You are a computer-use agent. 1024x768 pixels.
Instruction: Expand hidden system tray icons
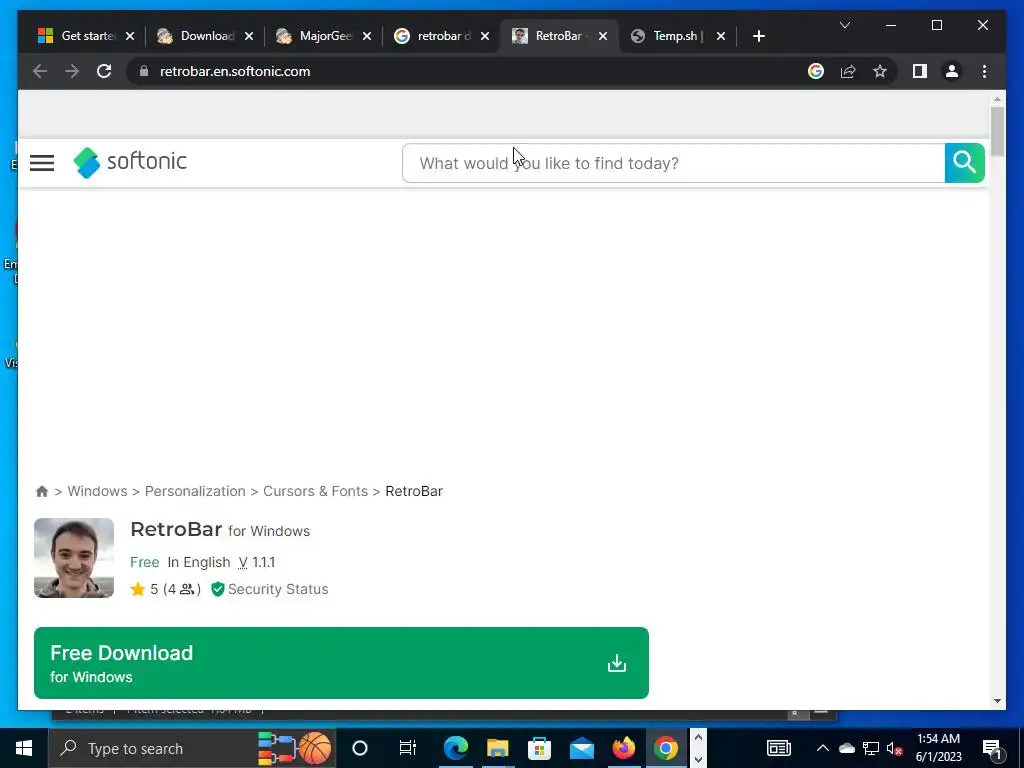823,748
